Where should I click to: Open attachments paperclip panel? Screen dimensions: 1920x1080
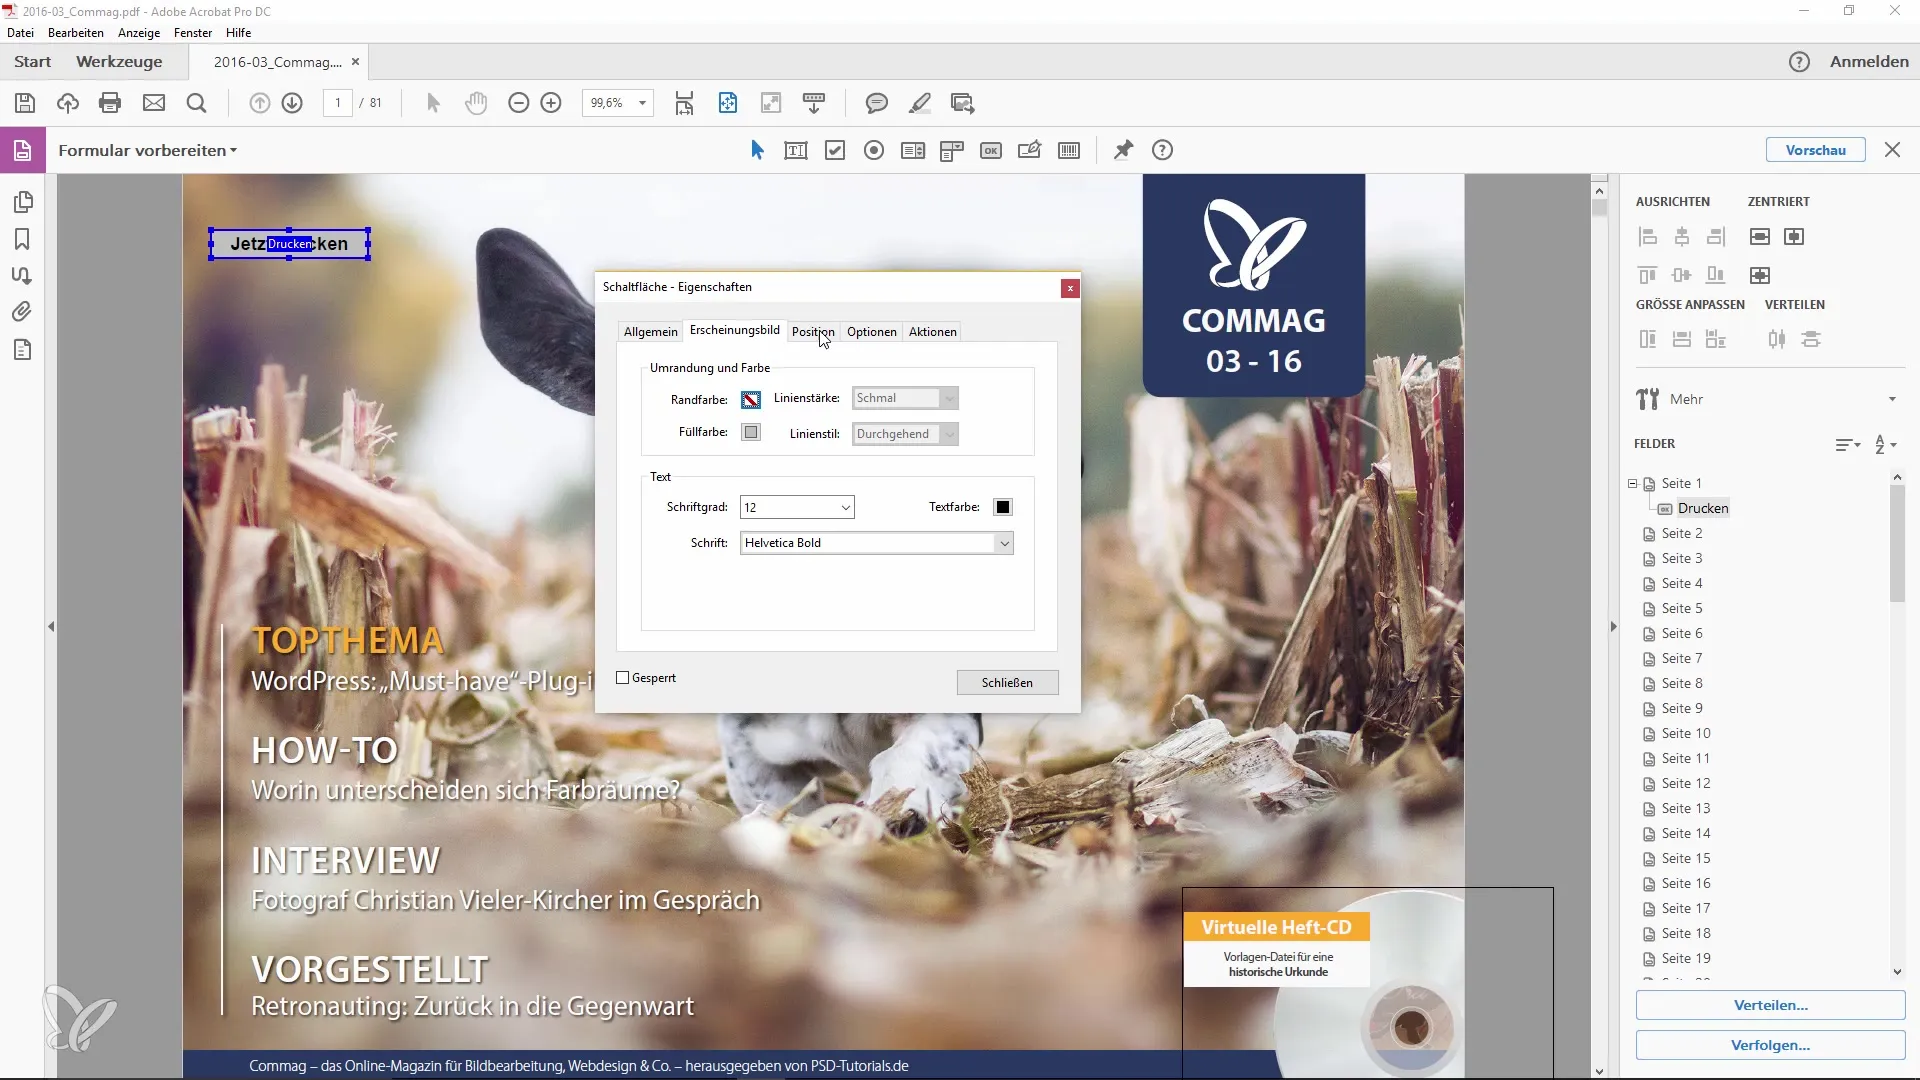pyautogui.click(x=22, y=312)
